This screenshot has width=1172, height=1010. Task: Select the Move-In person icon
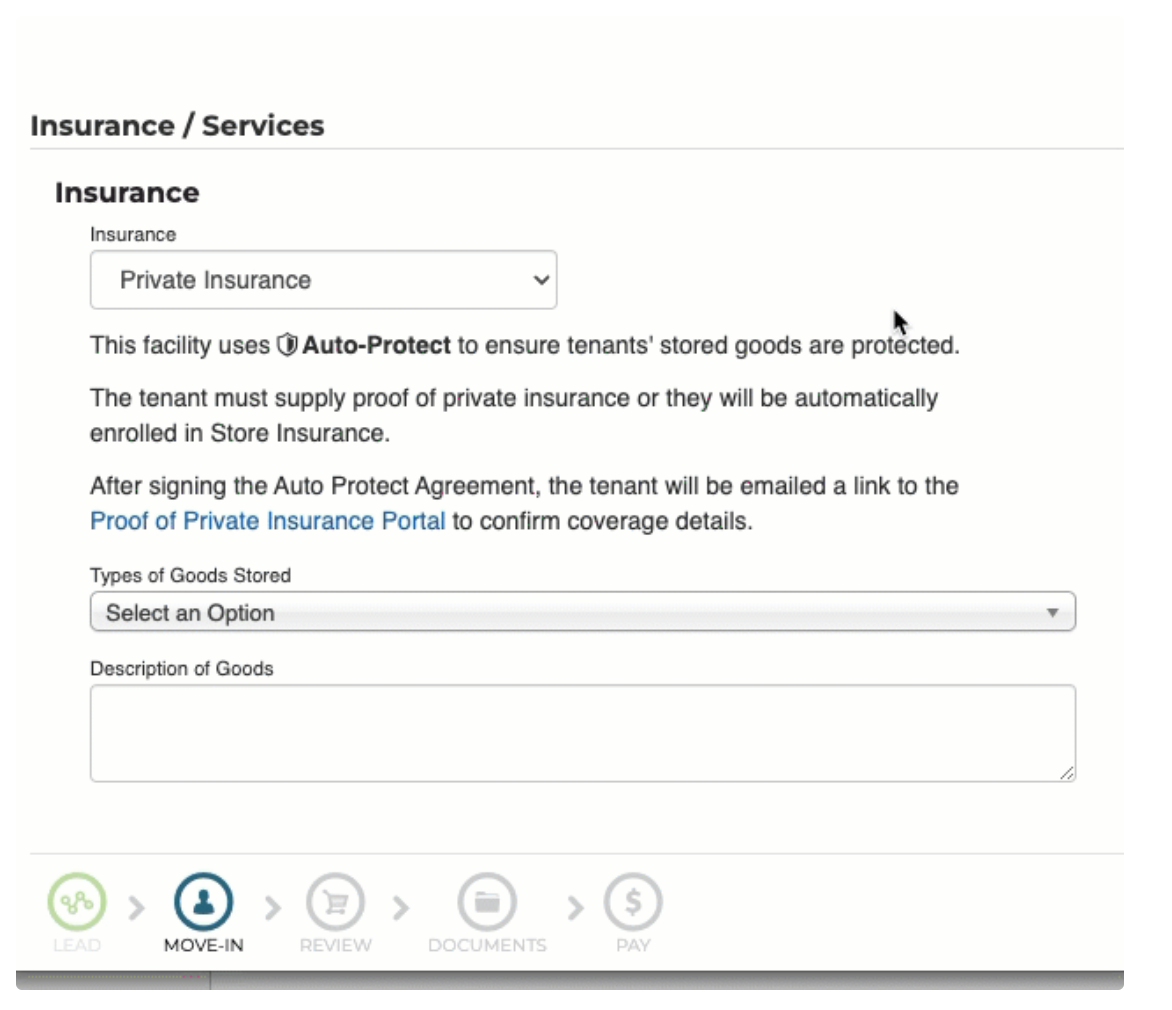coord(203,902)
